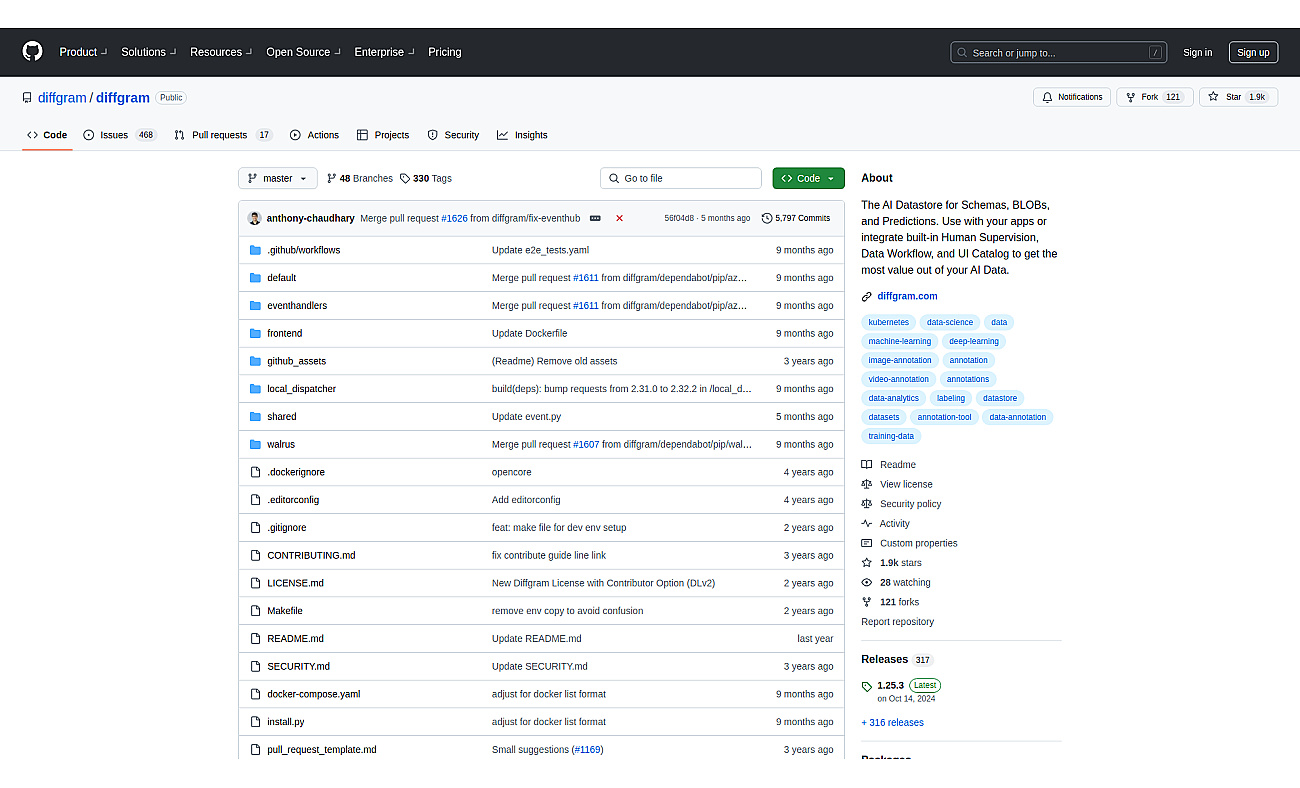The width and height of the screenshot is (1300, 788).
Task: Expand the Enterprise menu
Action: click(x=385, y=52)
